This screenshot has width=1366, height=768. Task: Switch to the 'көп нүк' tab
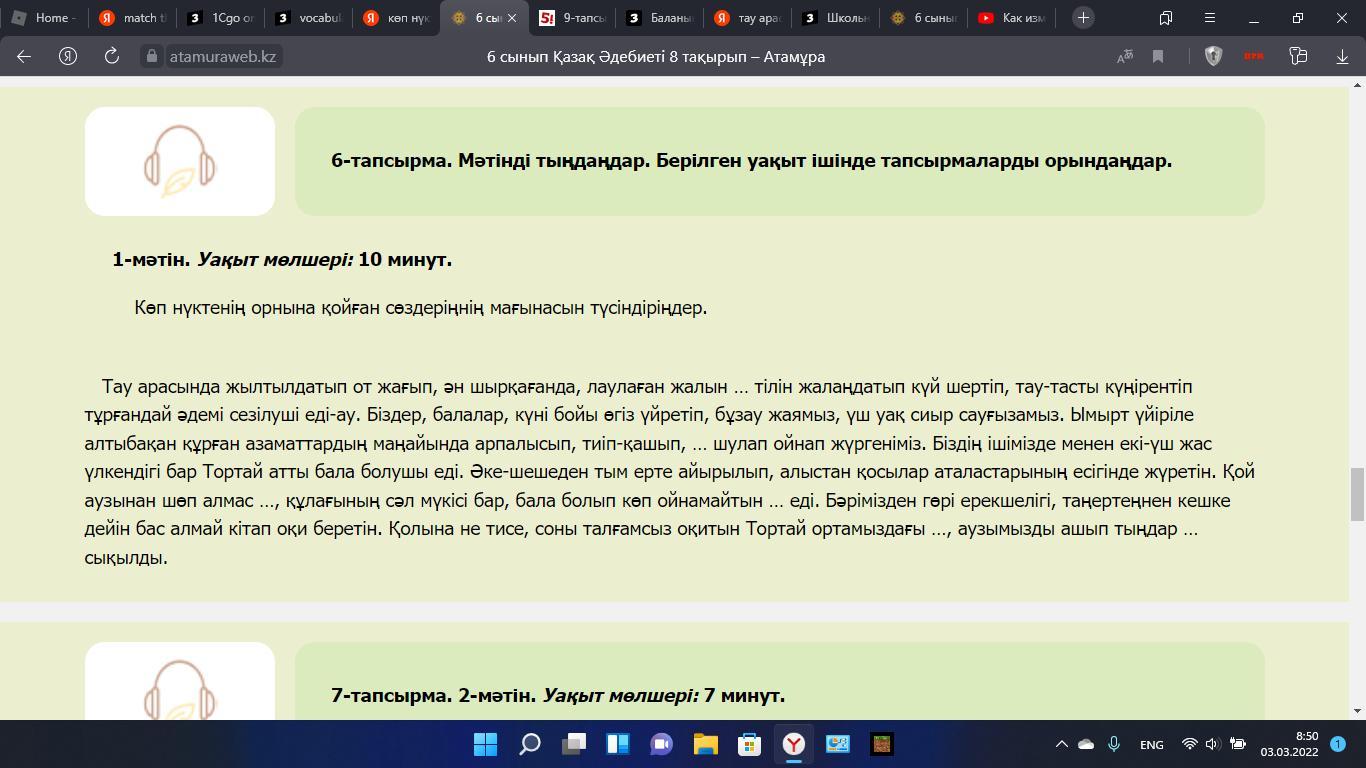[x=396, y=18]
